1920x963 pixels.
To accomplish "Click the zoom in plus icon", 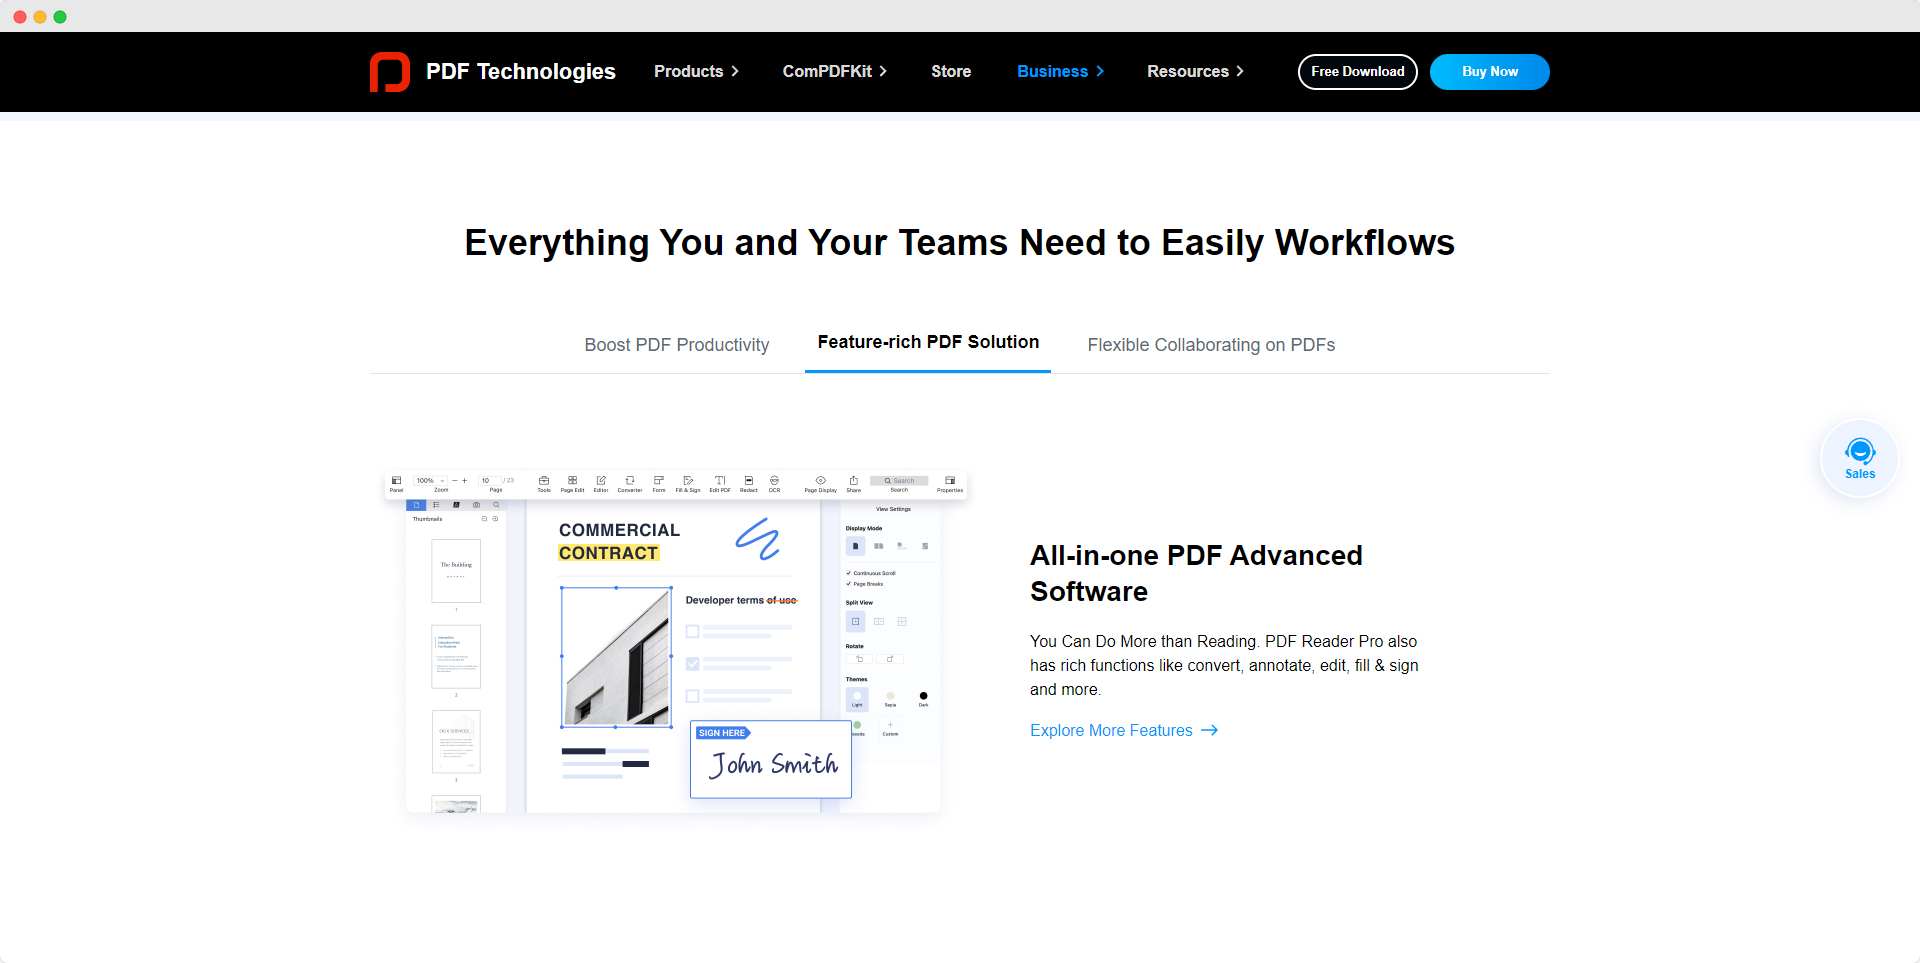I will [x=464, y=481].
